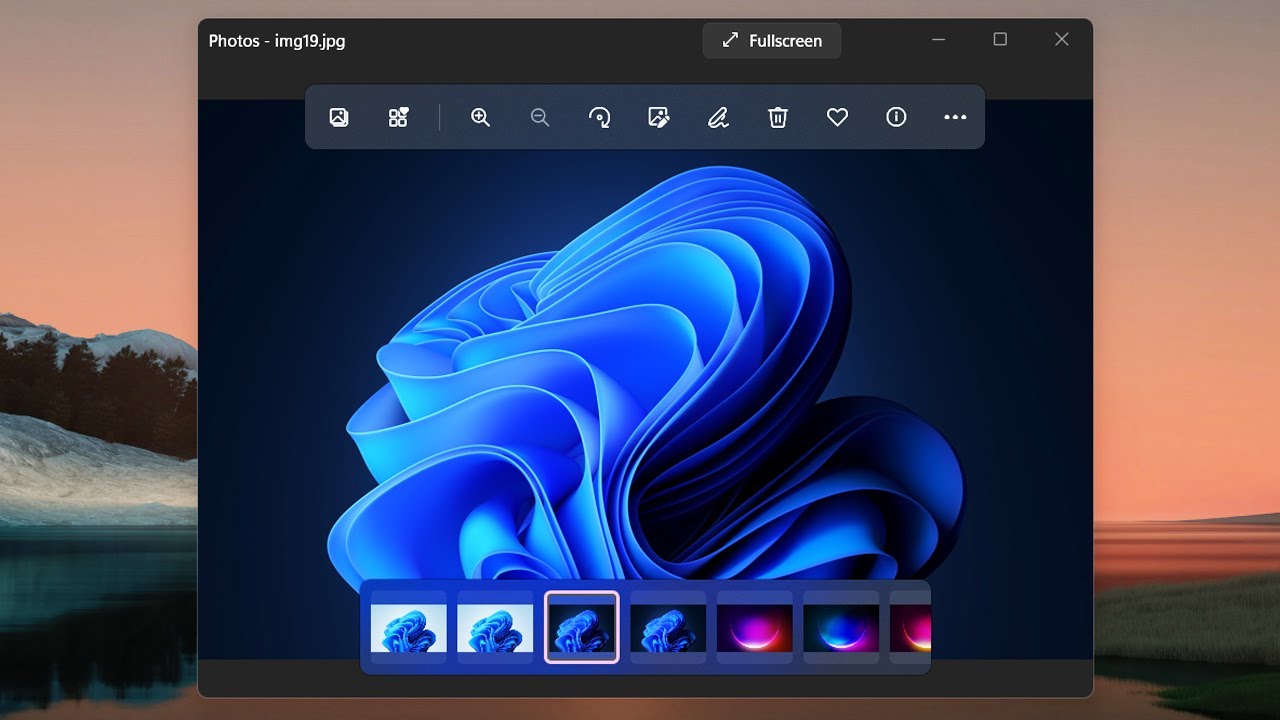Maximize the Photos window
The image size is (1280, 720).
tap(1000, 39)
